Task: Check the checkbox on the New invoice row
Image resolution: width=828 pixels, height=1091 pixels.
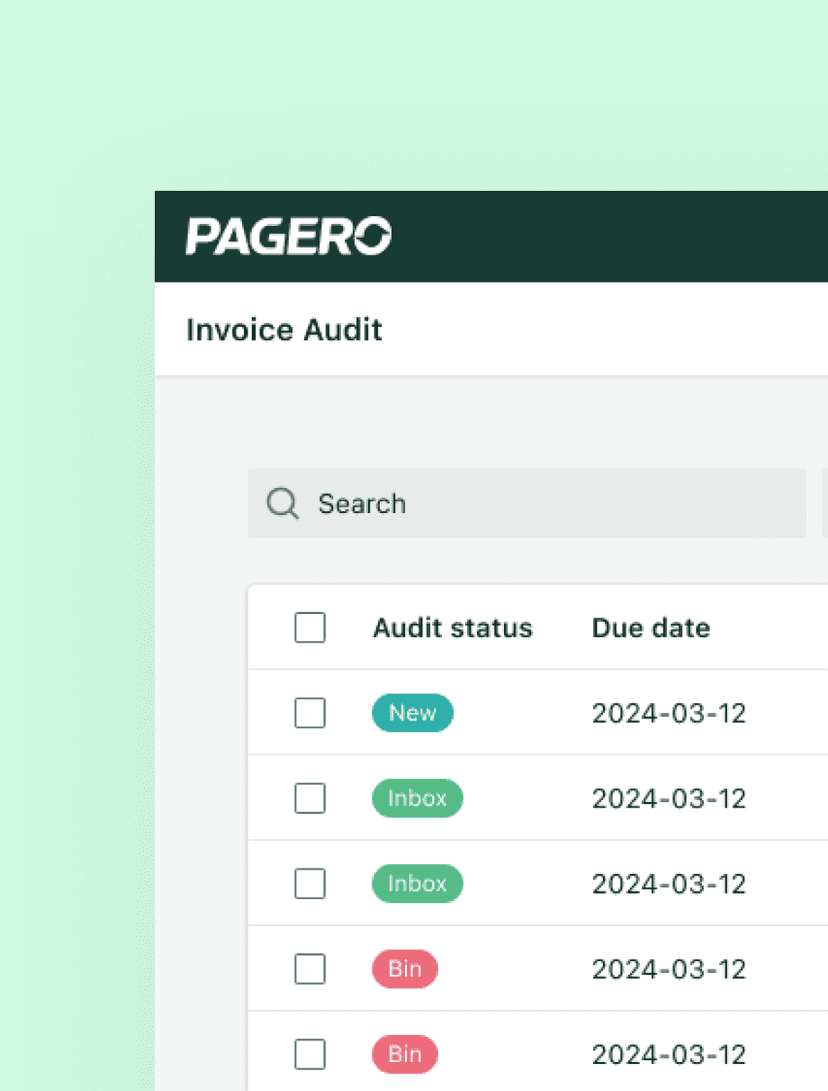Action: point(310,713)
